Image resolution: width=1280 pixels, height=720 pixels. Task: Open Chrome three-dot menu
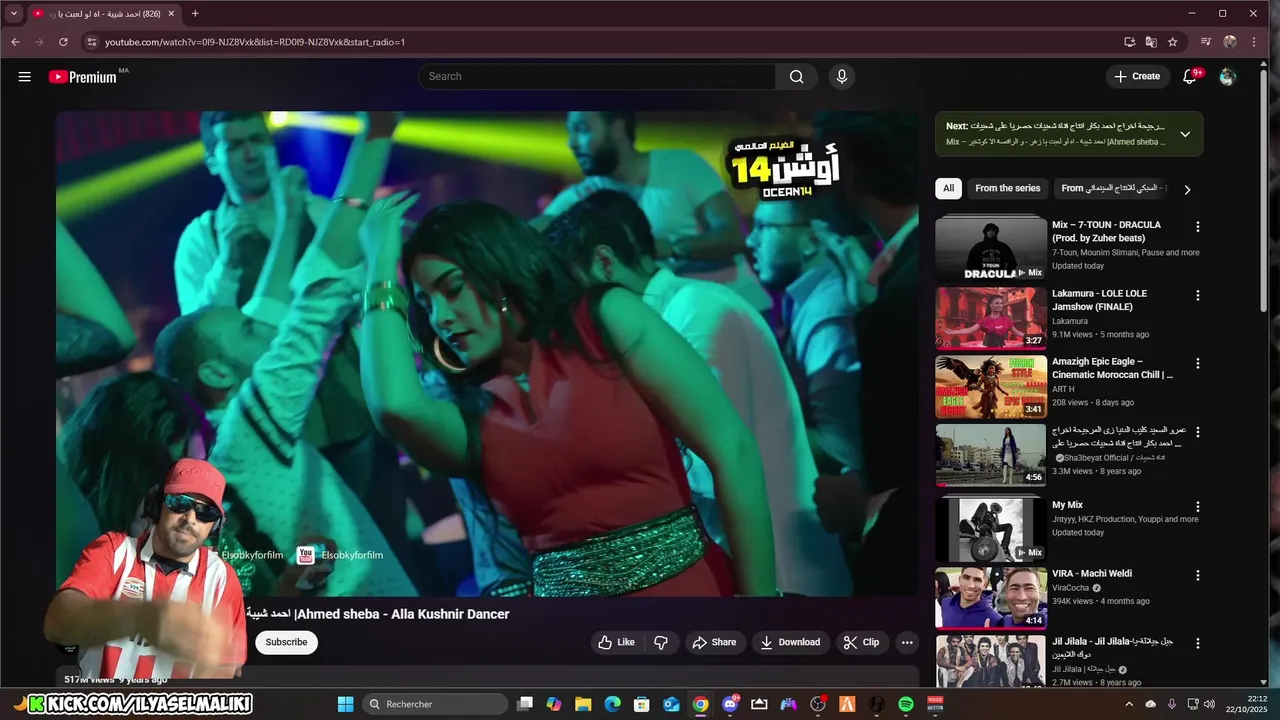[x=1254, y=42]
